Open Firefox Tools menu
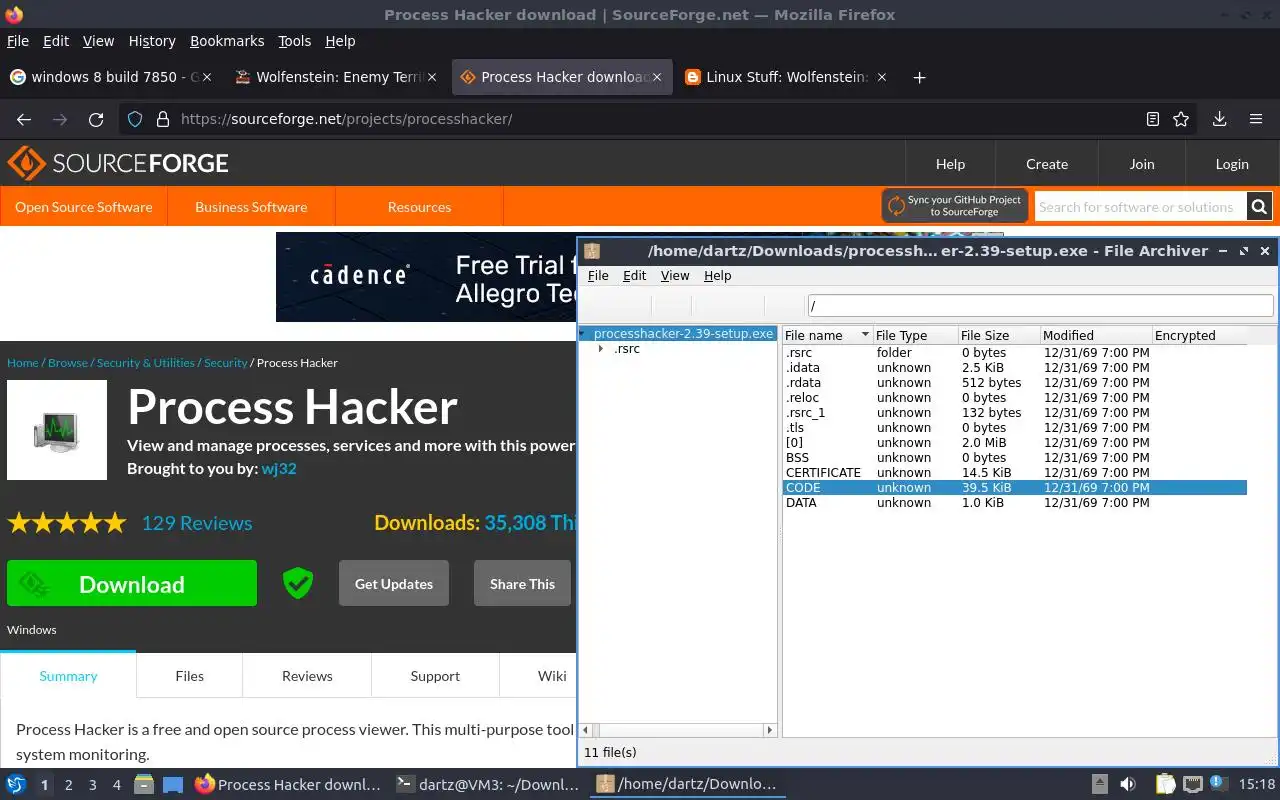Image resolution: width=1280 pixels, height=800 pixels. (x=294, y=41)
